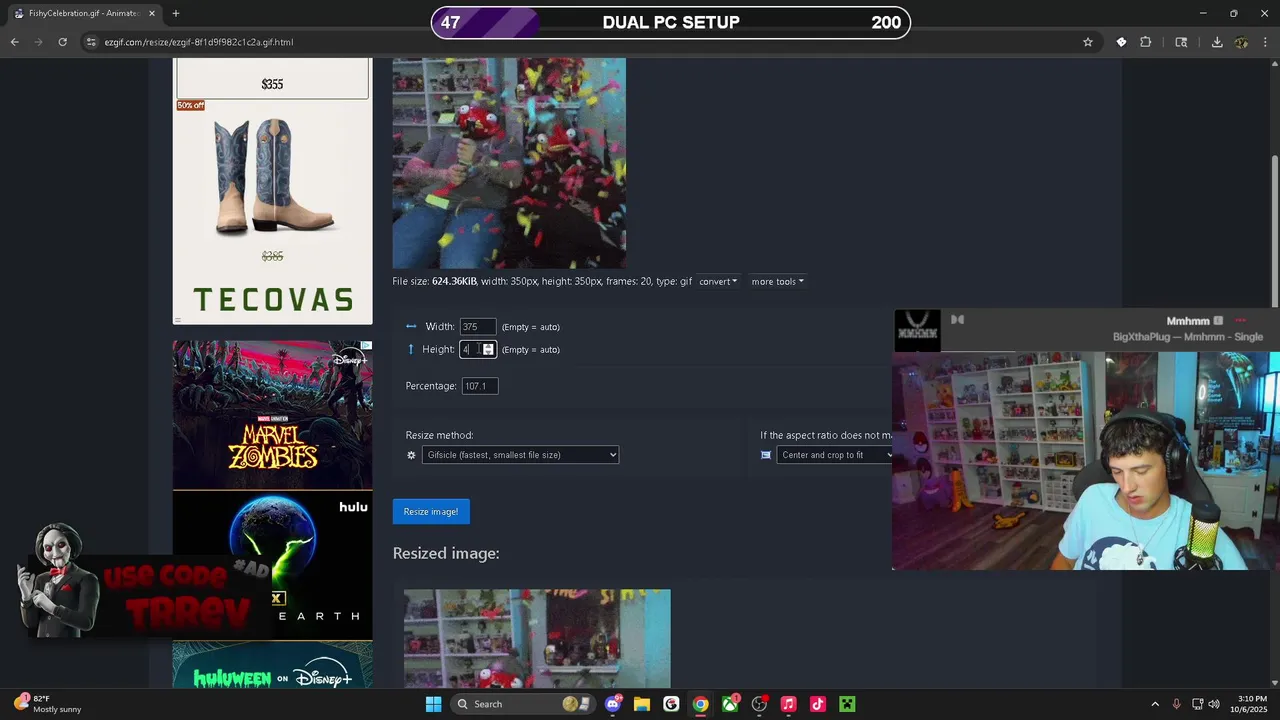Open File Explorer from the taskbar

(642, 704)
